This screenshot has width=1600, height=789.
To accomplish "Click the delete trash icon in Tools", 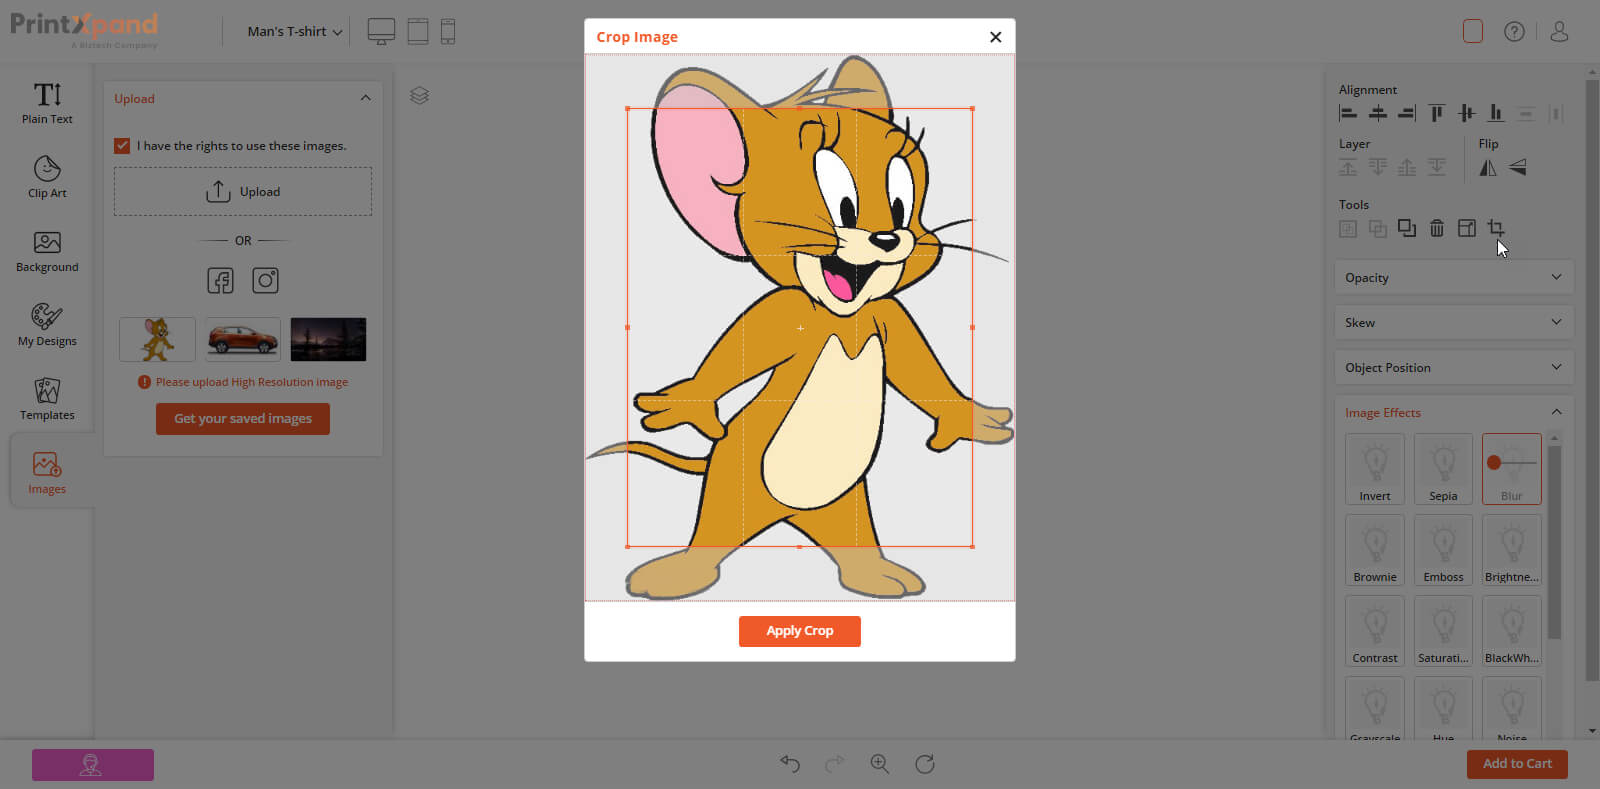I will point(1436,228).
